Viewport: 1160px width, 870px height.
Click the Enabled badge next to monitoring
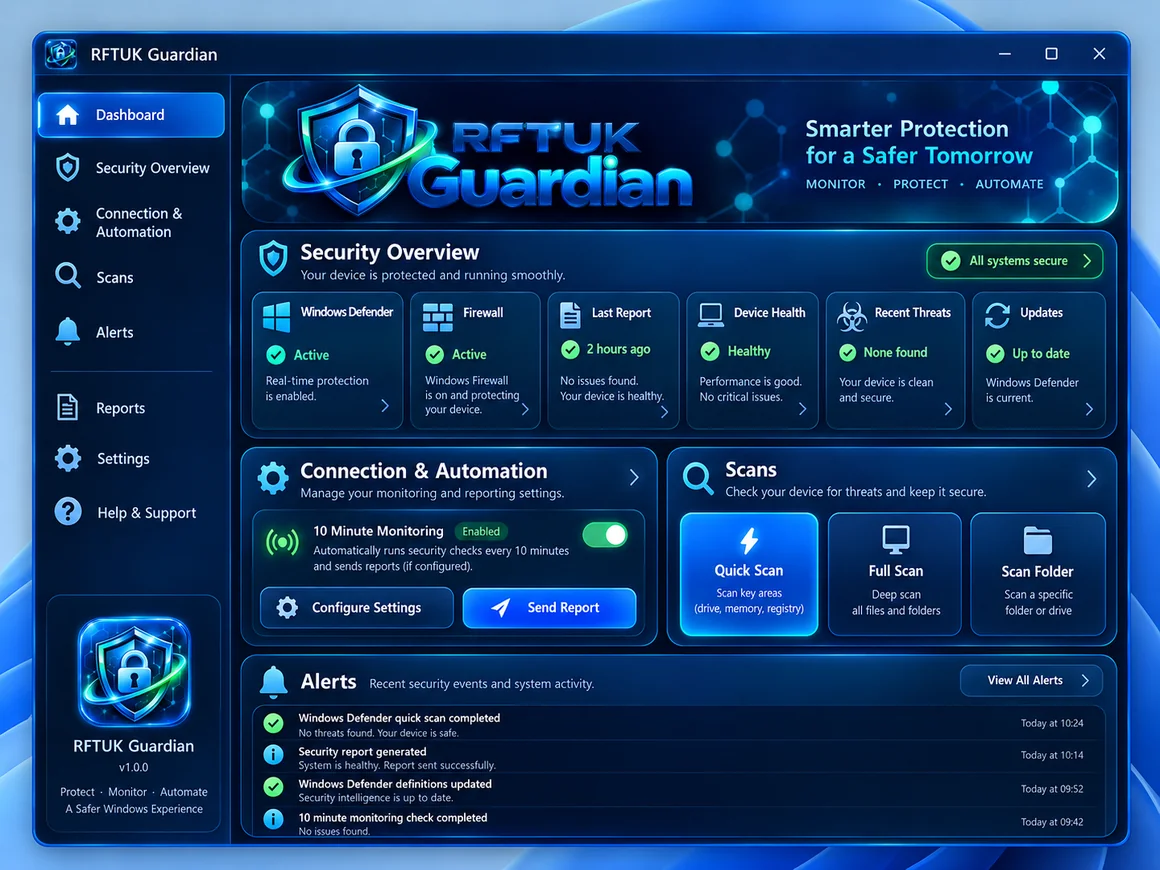481,531
